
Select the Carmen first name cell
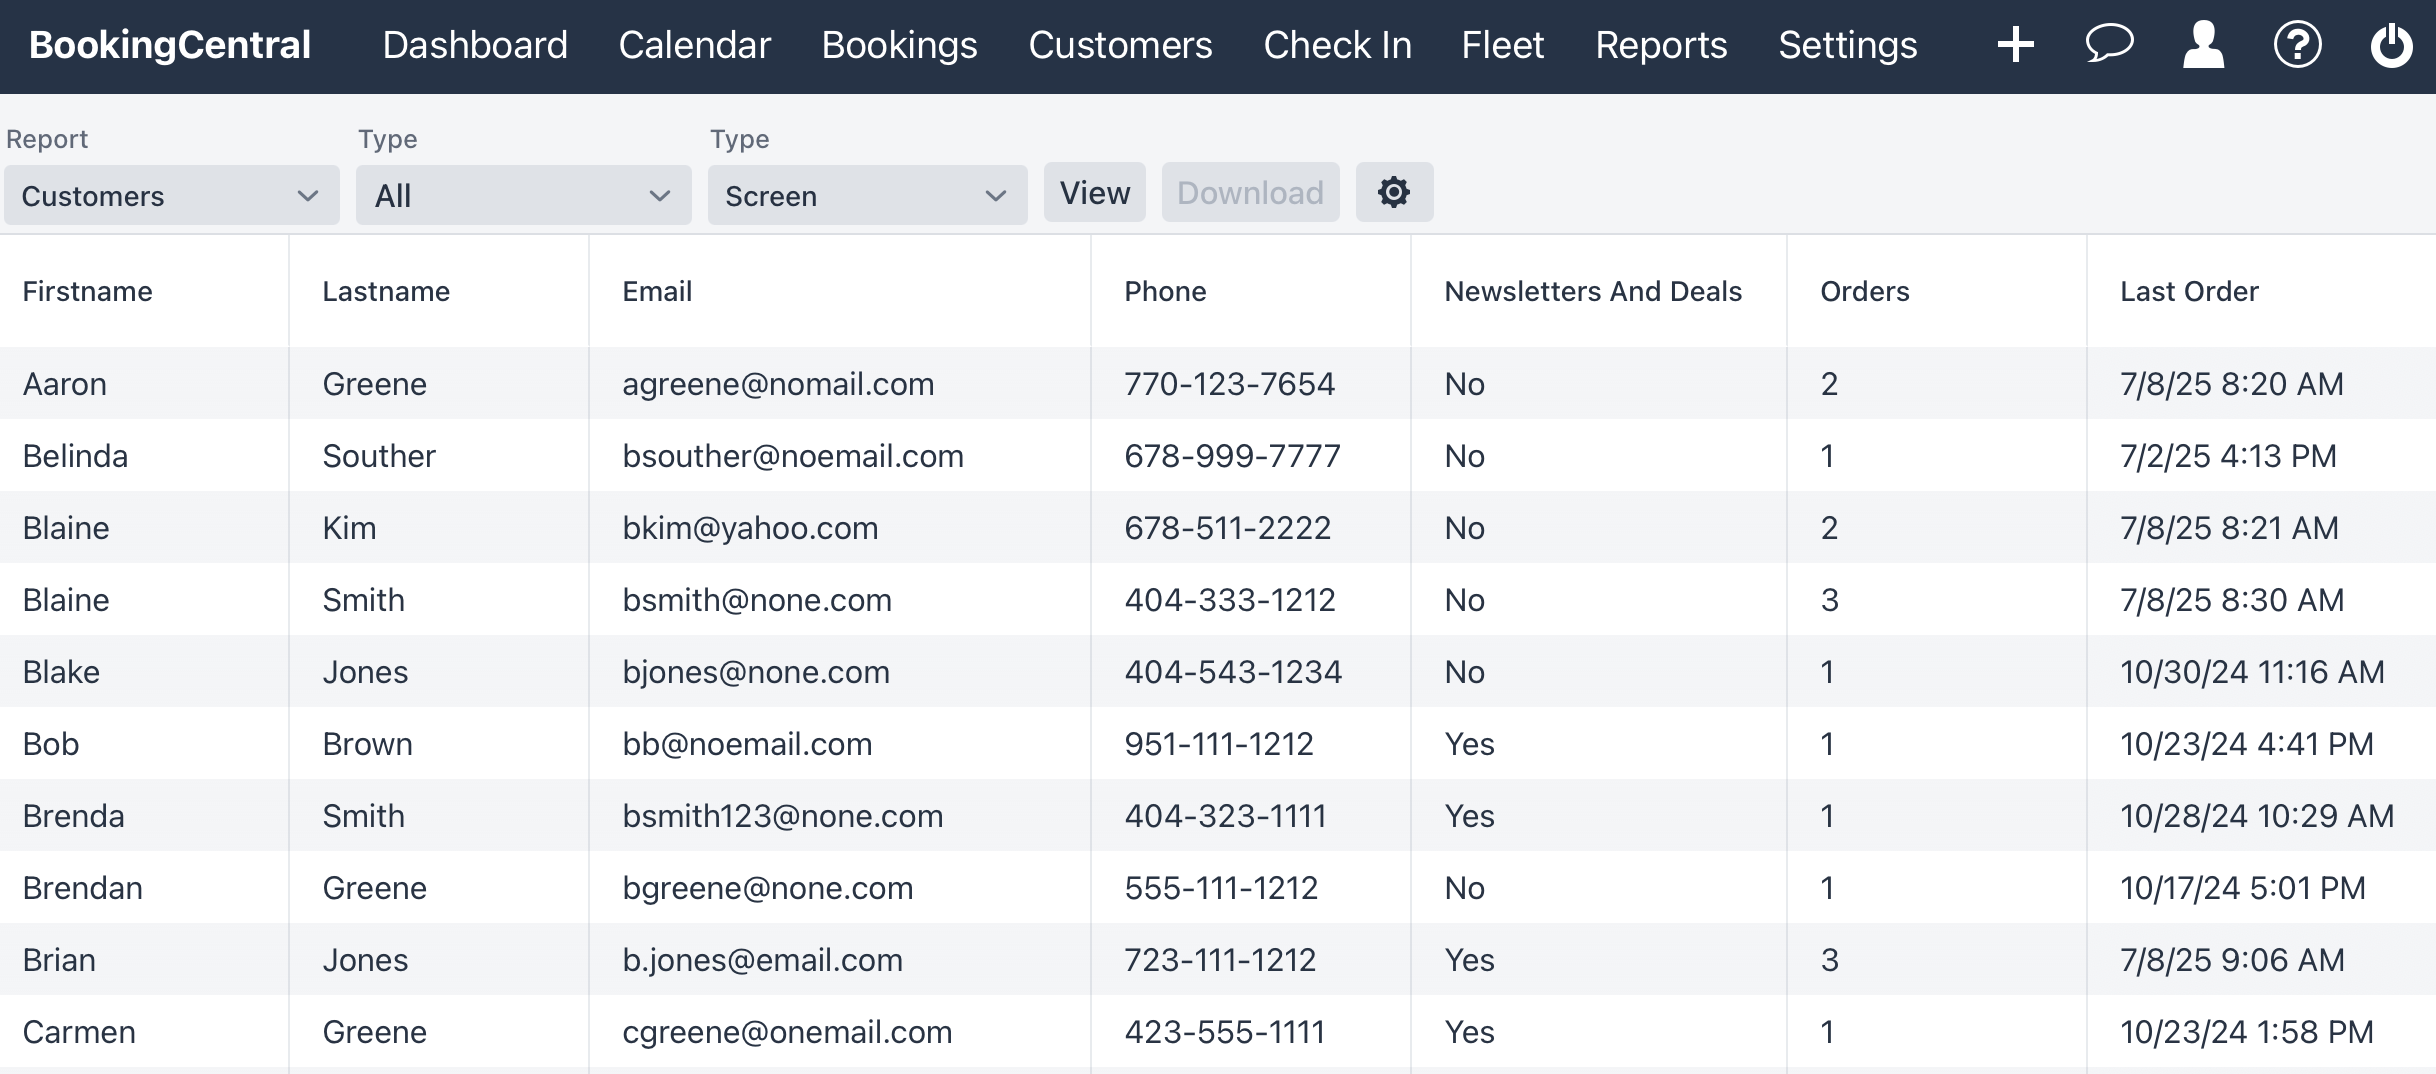[x=79, y=1032]
